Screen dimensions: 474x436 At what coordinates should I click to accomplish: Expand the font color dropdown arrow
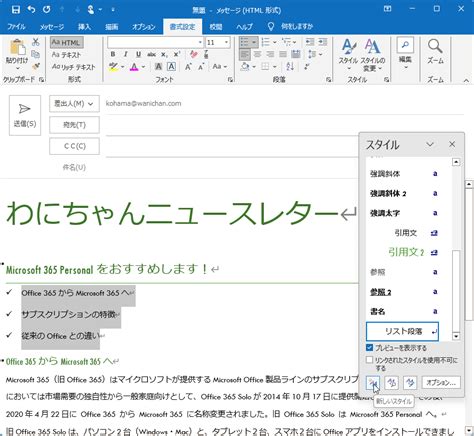point(143,67)
